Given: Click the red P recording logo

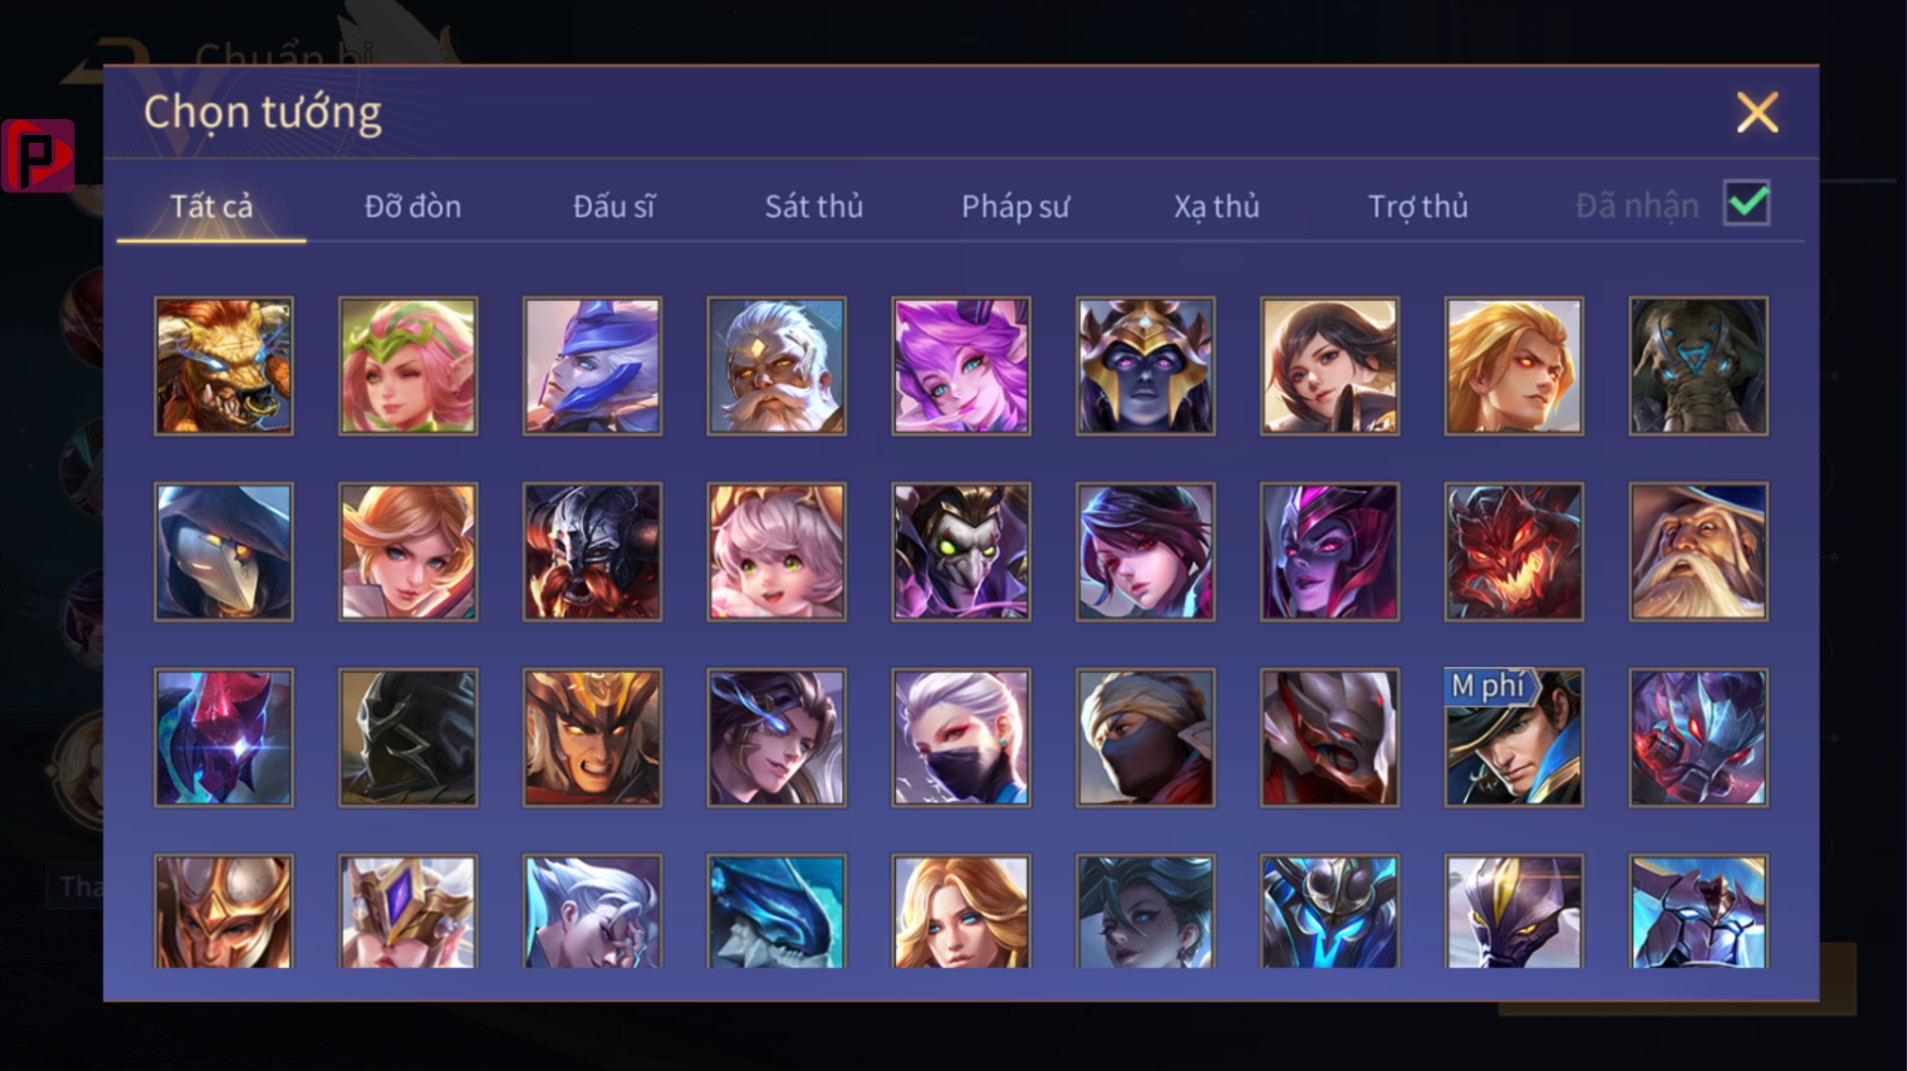Looking at the screenshot, I should [x=38, y=155].
